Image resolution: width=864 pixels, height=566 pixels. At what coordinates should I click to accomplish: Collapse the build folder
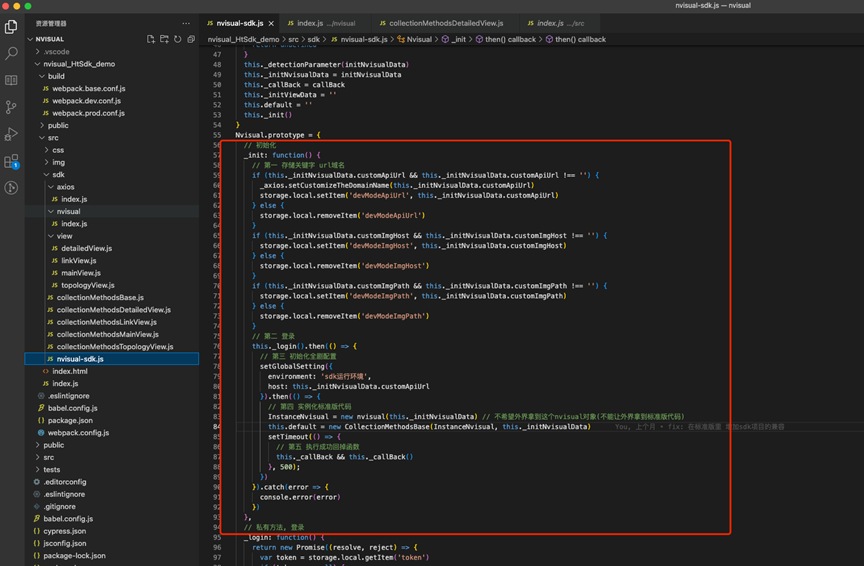(56, 76)
